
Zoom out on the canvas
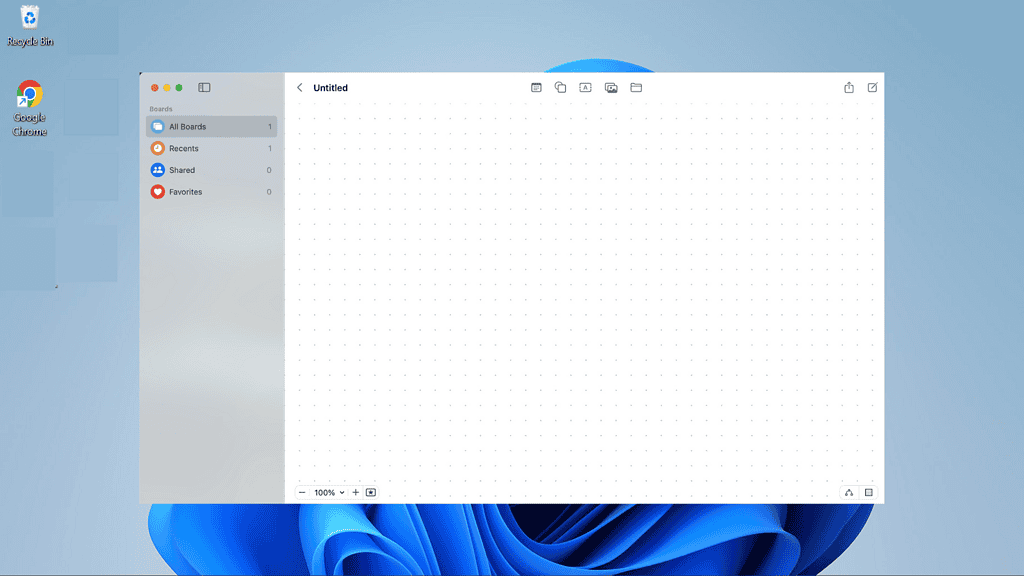tap(303, 492)
